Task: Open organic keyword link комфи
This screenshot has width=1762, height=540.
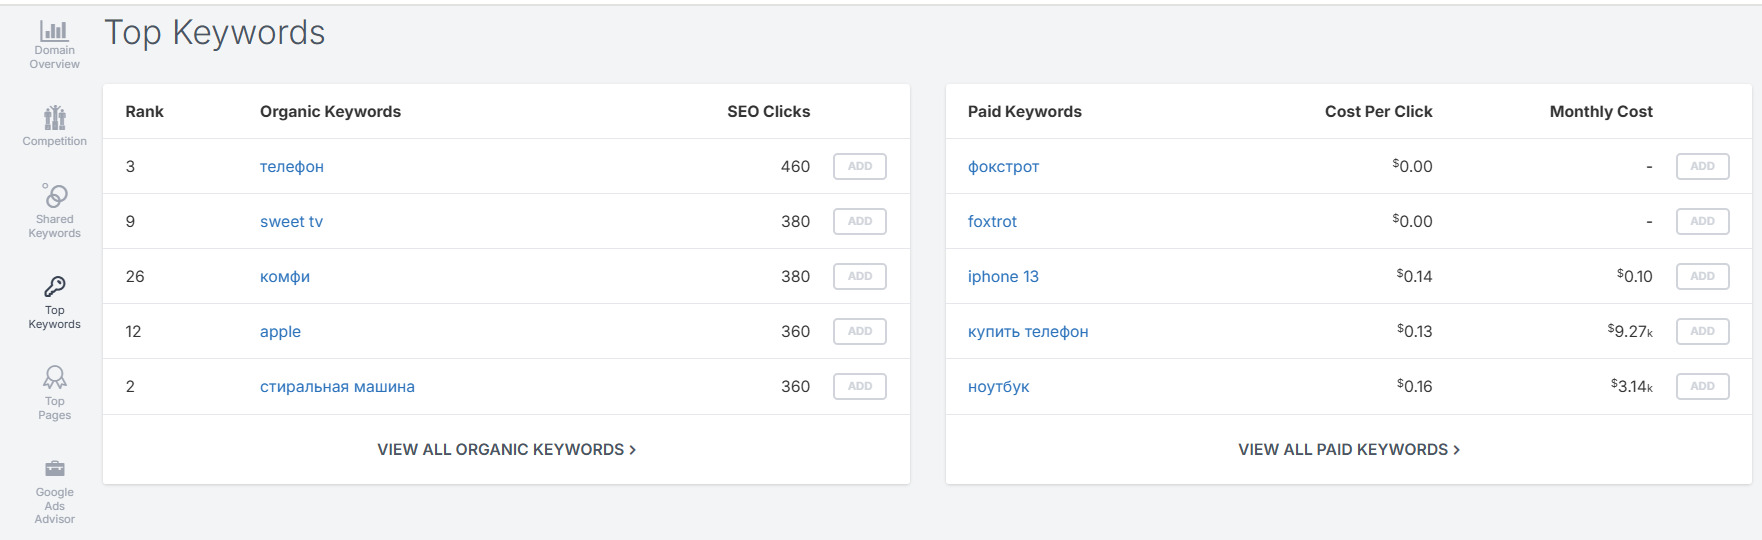Action: [x=285, y=277]
